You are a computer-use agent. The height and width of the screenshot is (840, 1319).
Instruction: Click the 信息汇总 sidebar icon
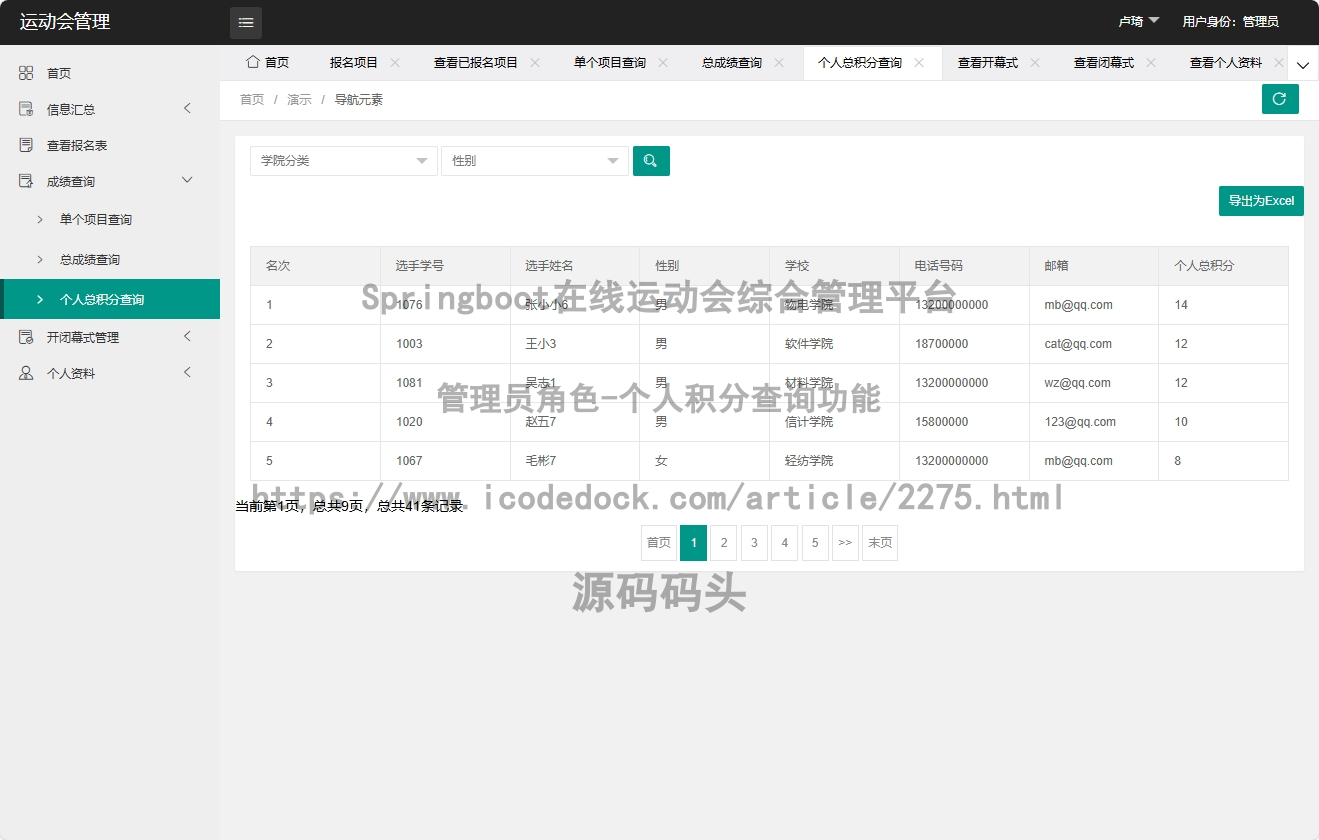tap(26, 109)
